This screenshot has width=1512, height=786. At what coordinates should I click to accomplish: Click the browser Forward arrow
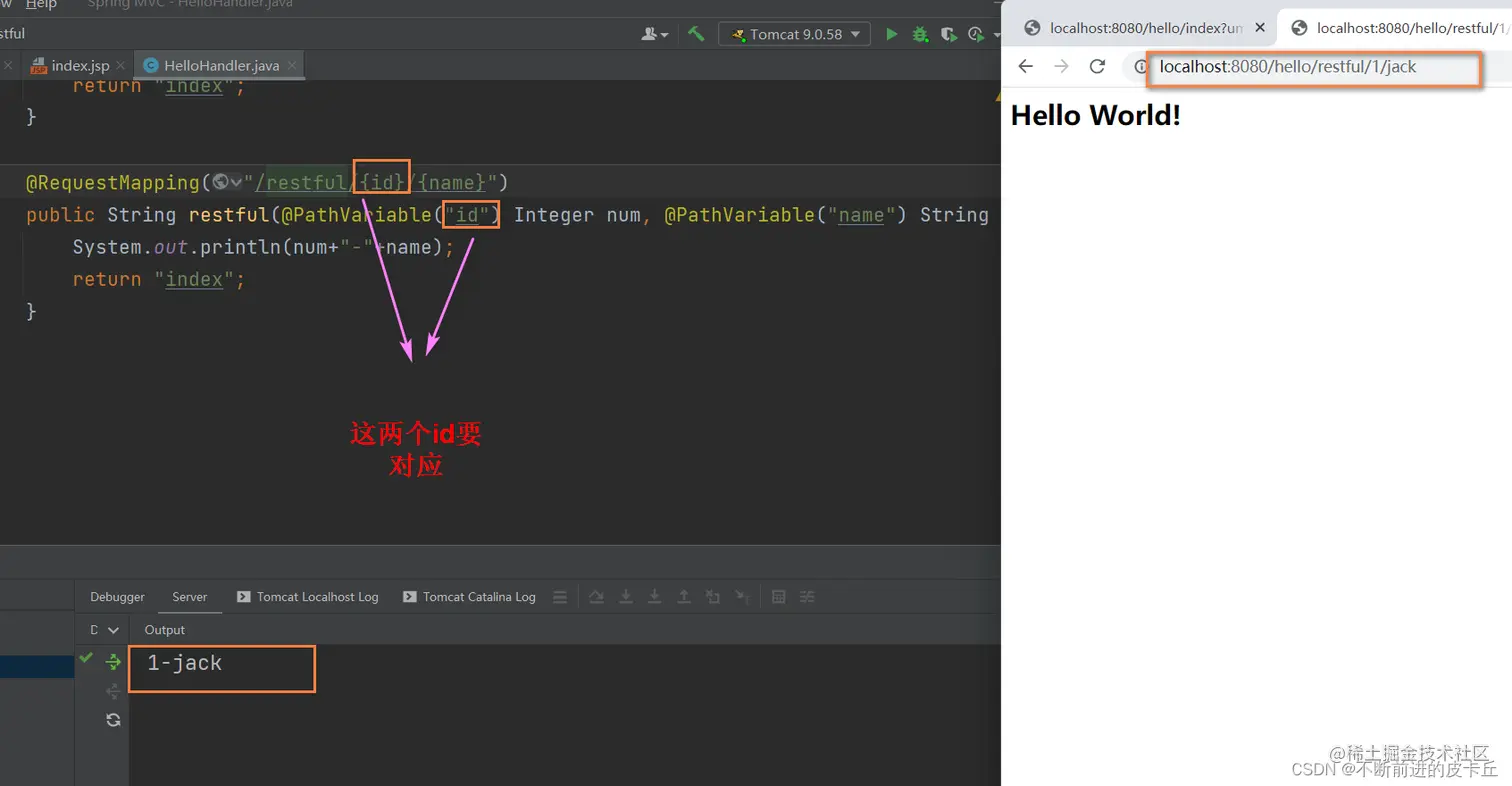click(x=1061, y=66)
